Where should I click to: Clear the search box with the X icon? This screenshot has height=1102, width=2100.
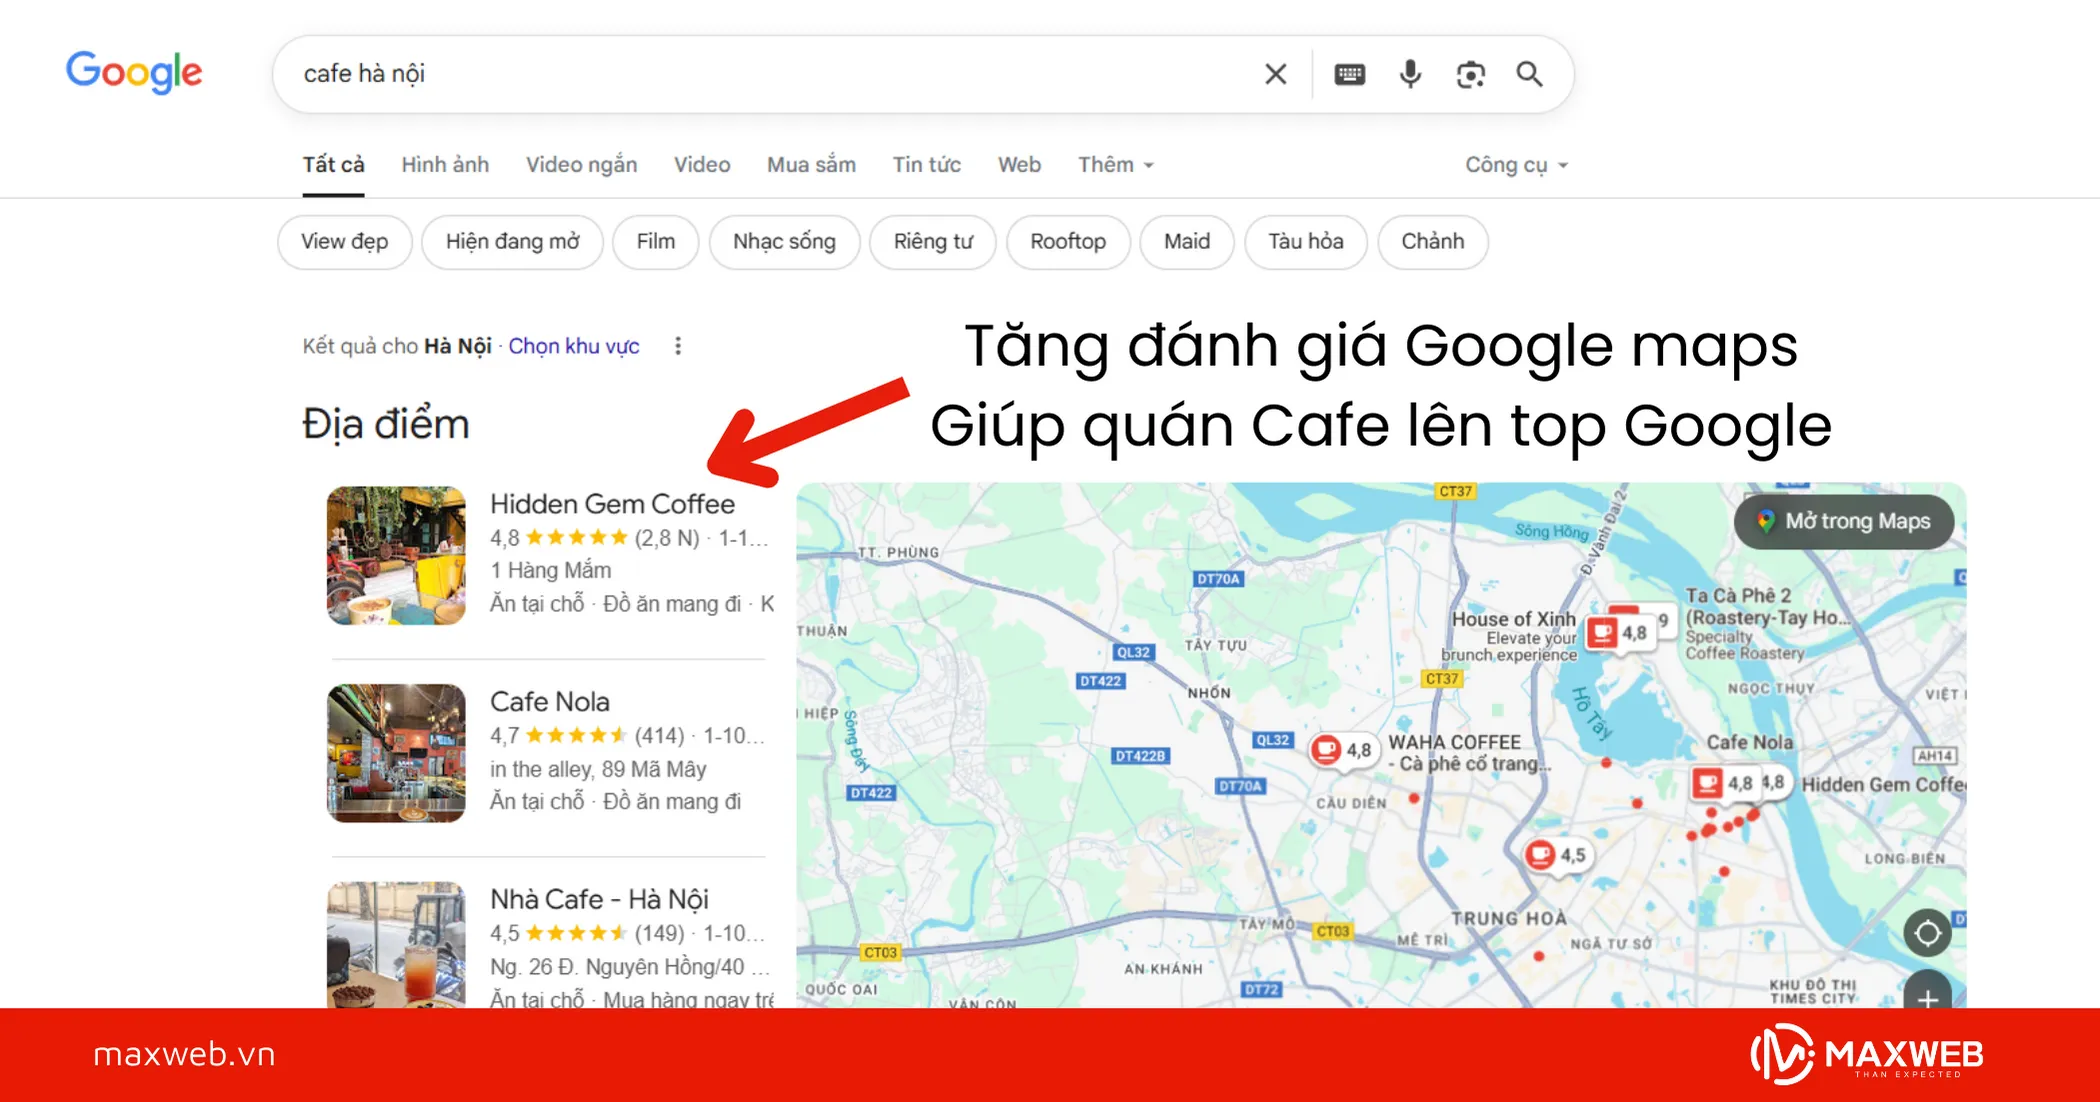[x=1275, y=74]
